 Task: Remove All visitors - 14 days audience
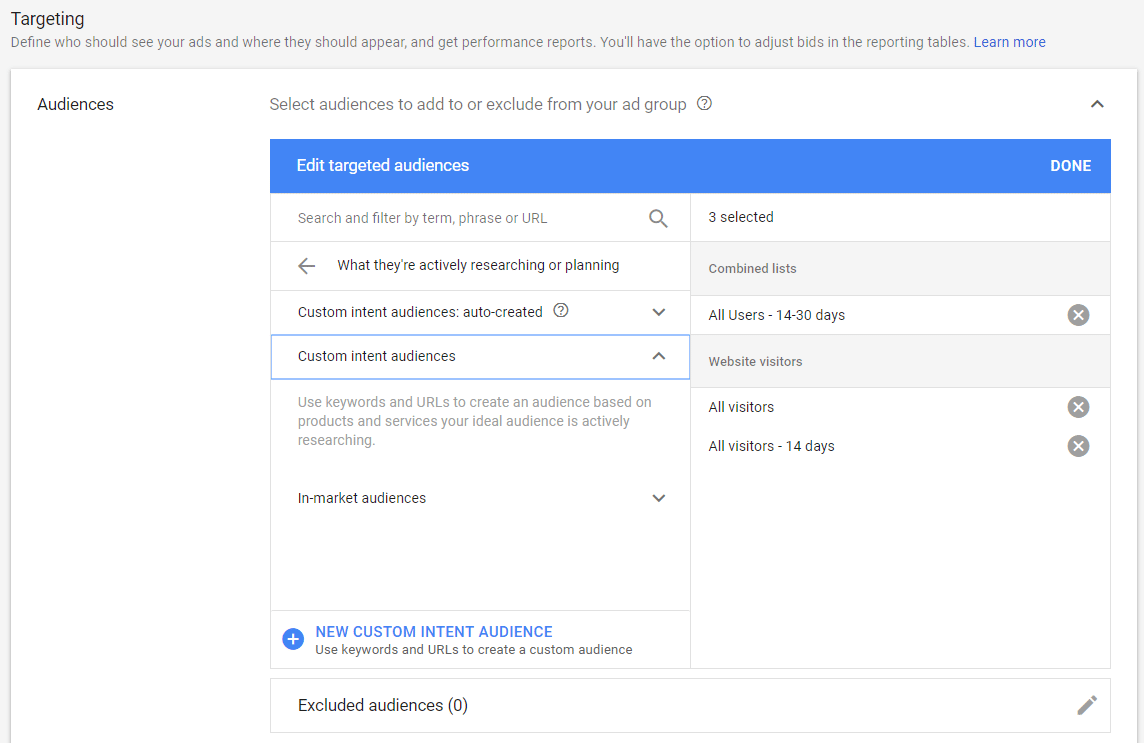[1078, 446]
